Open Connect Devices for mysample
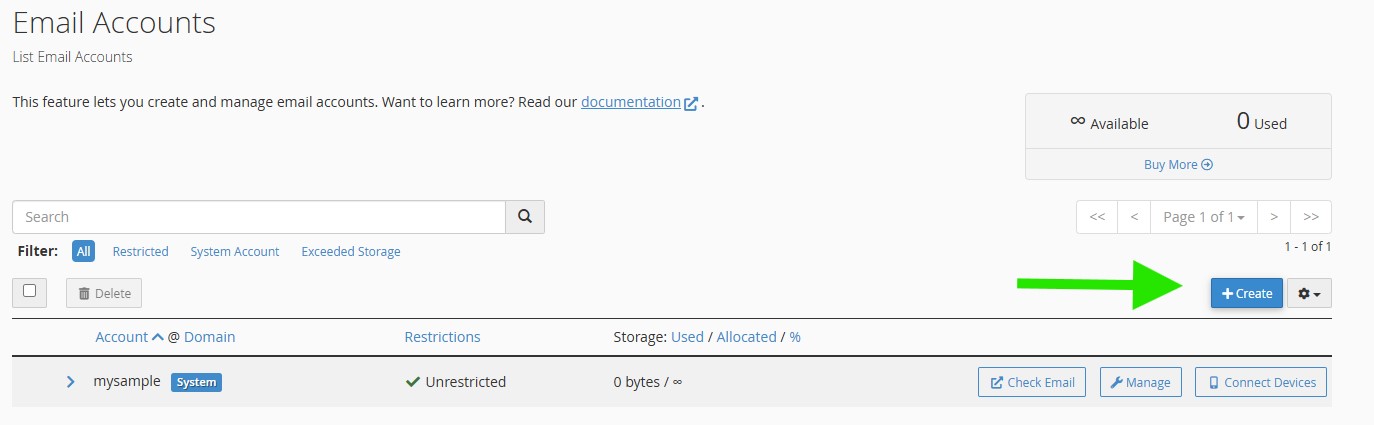Image resolution: width=1374 pixels, height=425 pixels. click(x=1261, y=382)
